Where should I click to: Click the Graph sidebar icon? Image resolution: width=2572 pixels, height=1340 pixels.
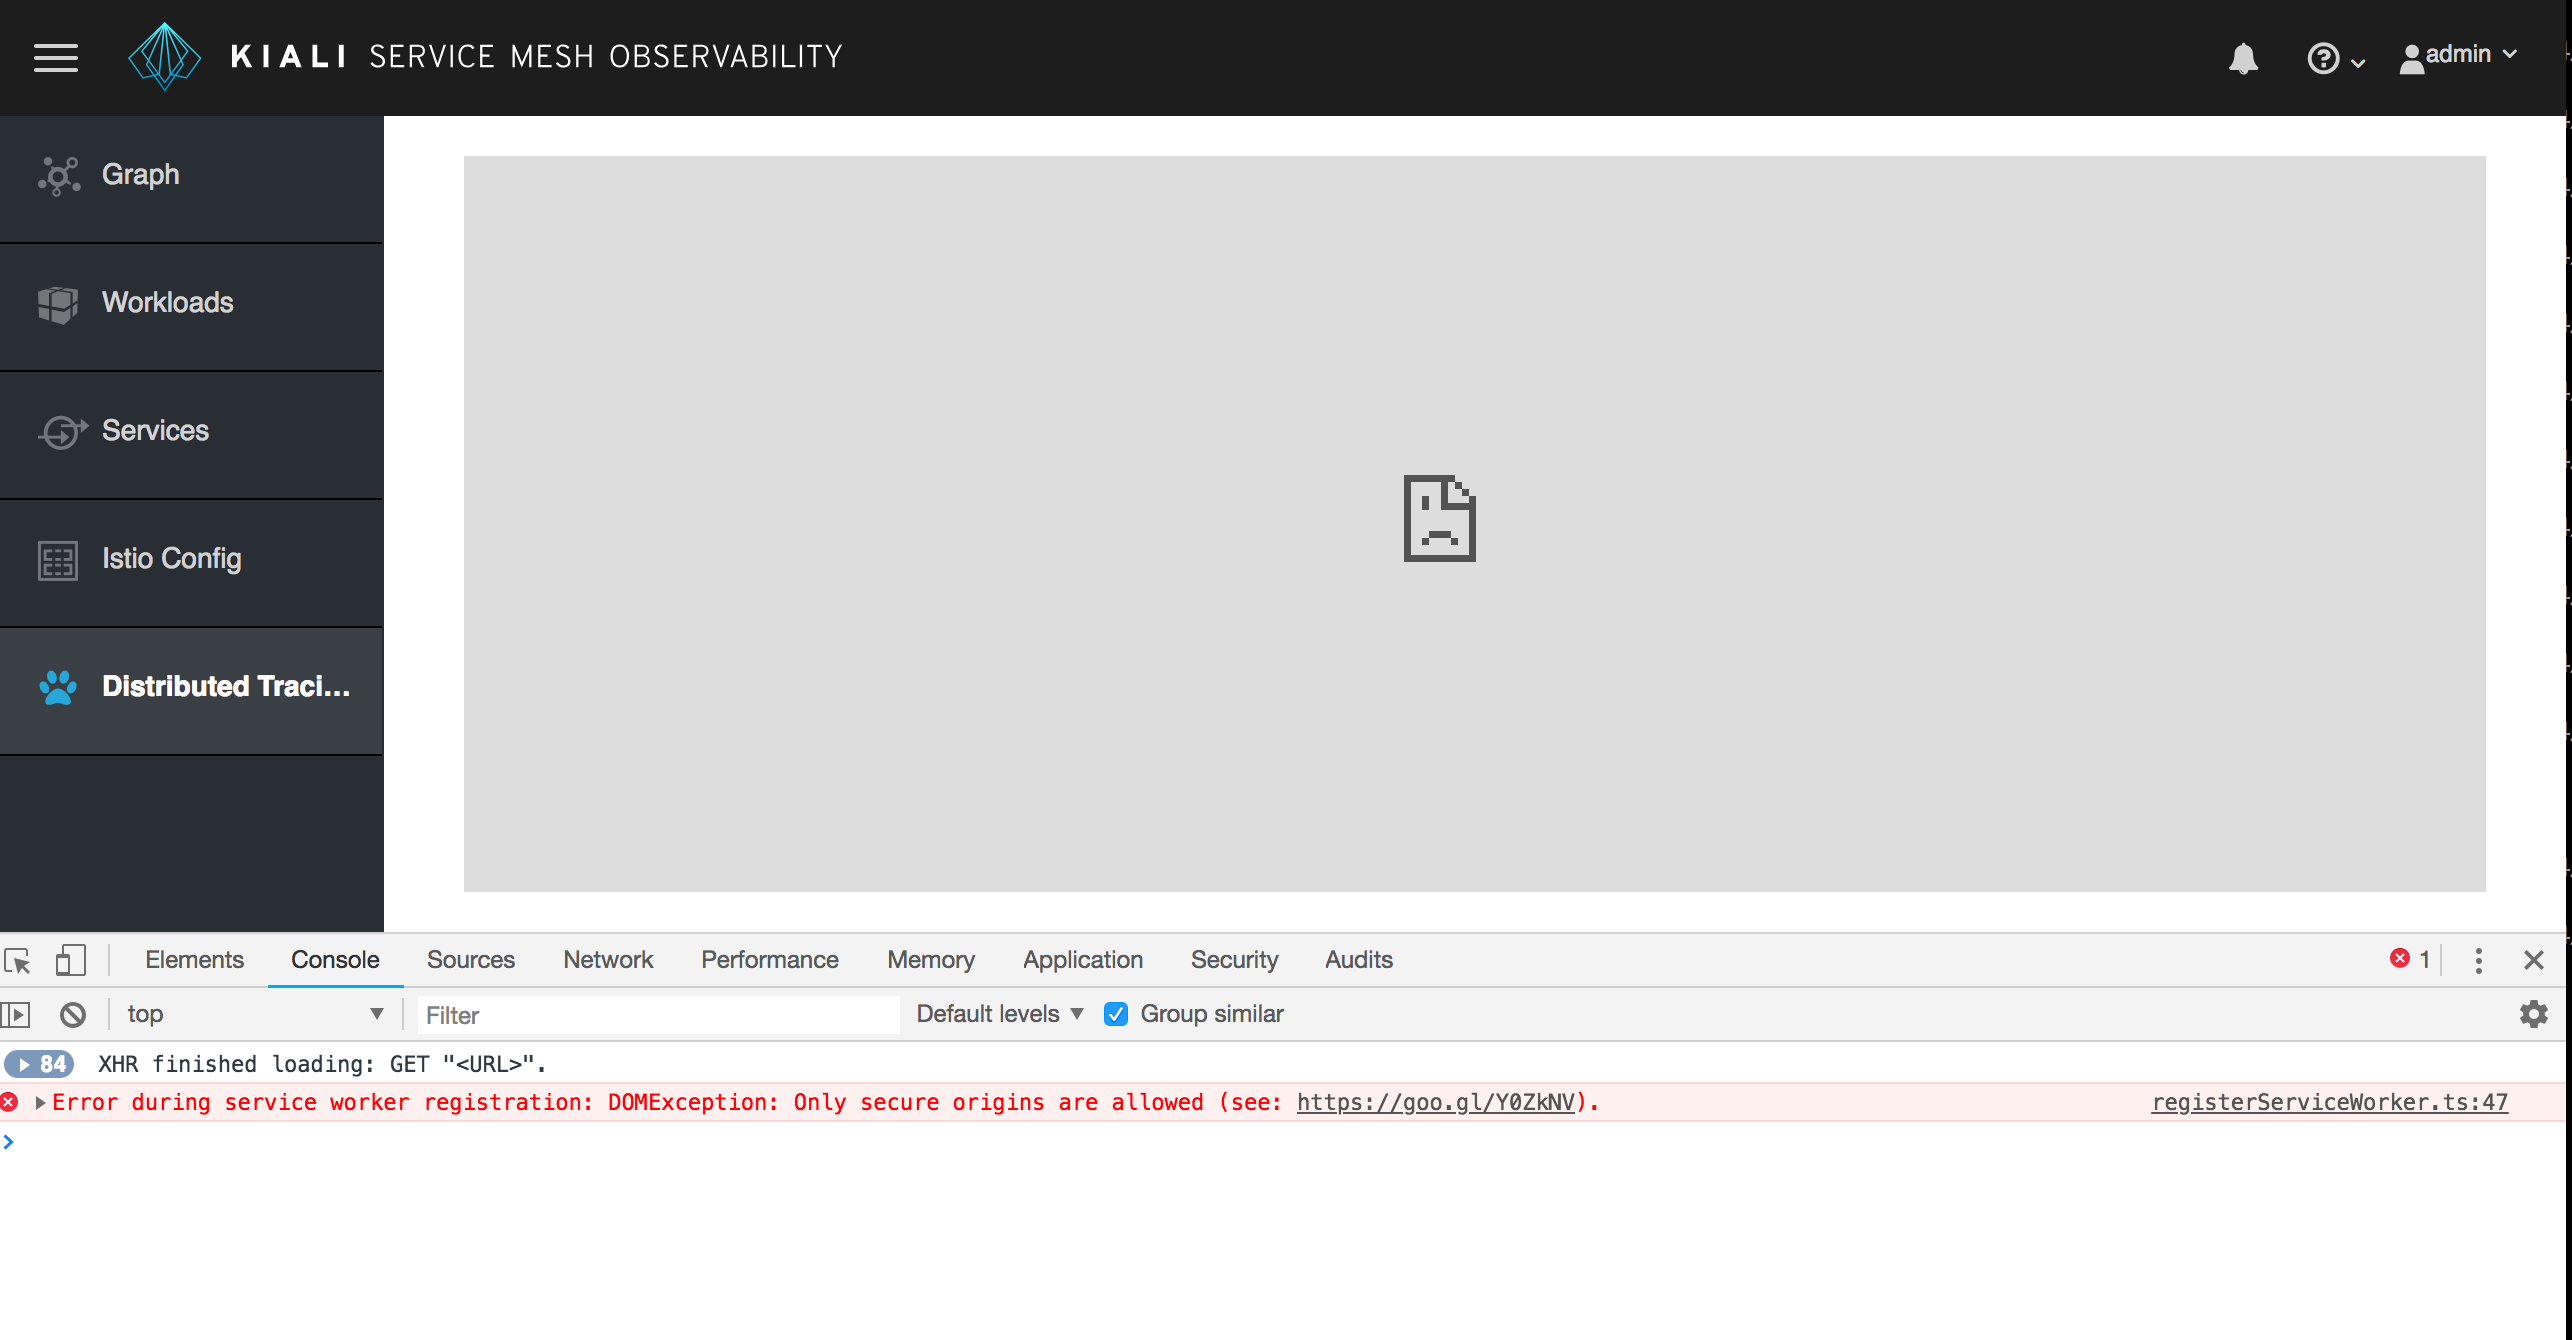point(59,175)
